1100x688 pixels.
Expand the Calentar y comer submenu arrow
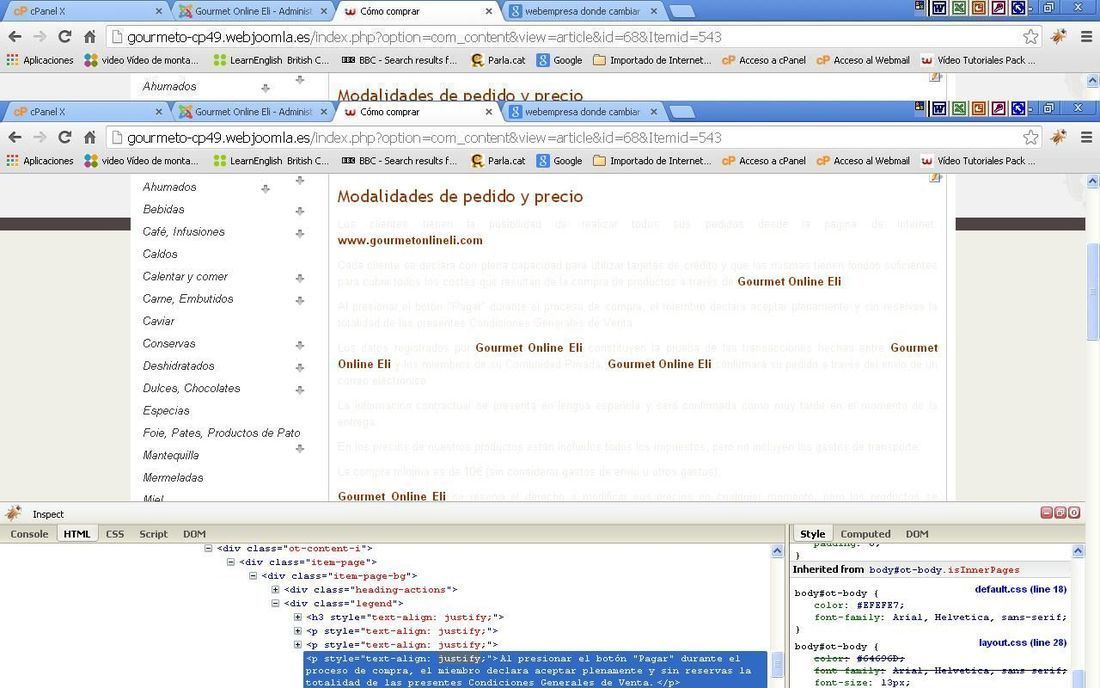click(300, 278)
